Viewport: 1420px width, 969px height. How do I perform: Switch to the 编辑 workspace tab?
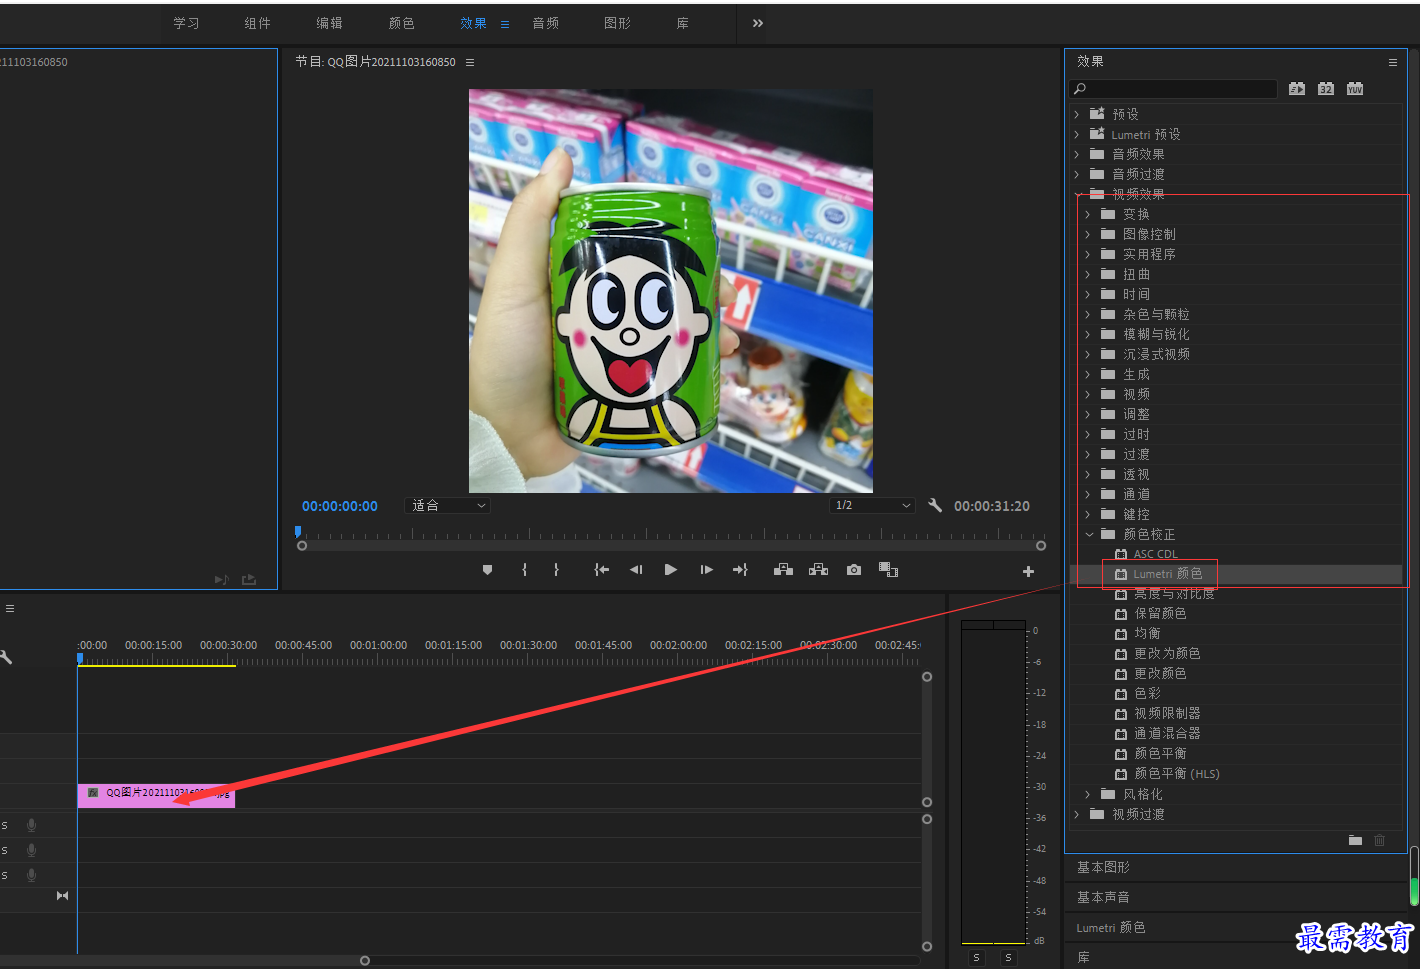tap(330, 23)
